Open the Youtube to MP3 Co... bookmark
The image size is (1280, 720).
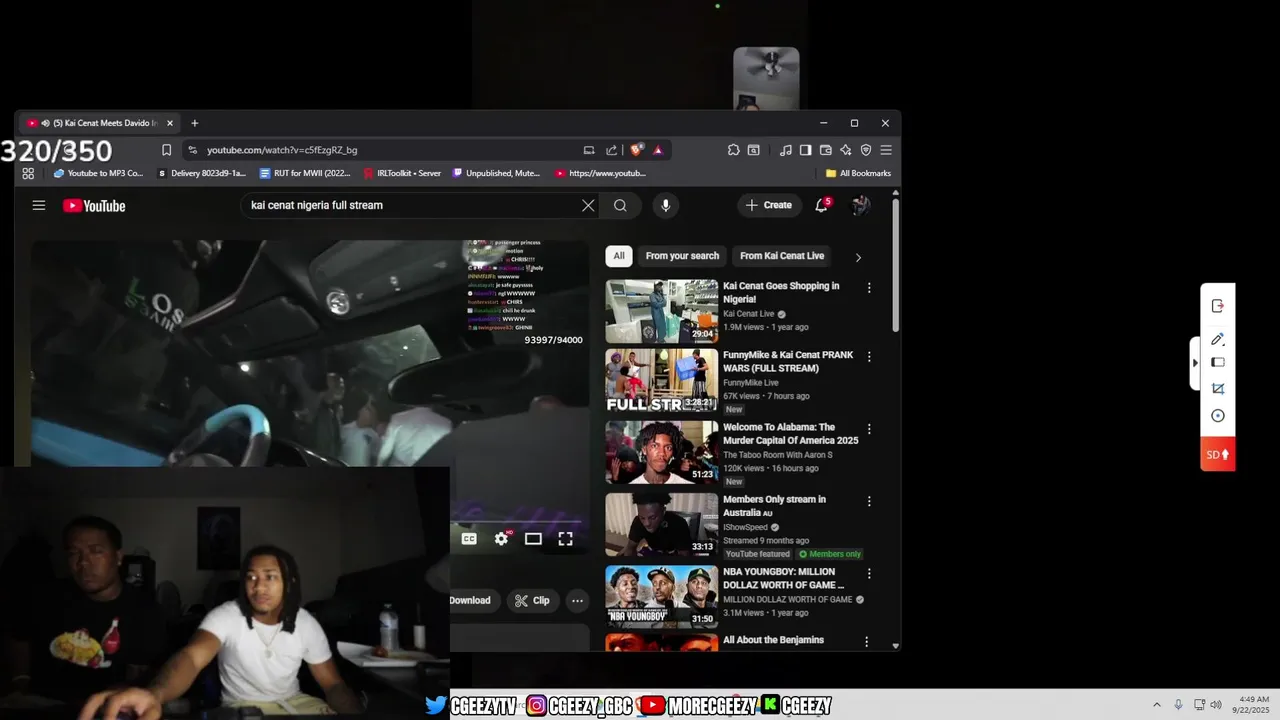98,173
